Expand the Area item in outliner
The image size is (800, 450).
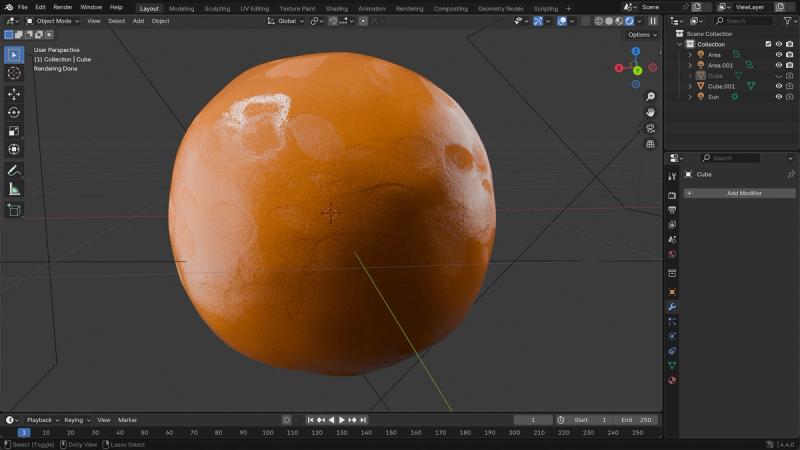click(x=690, y=55)
